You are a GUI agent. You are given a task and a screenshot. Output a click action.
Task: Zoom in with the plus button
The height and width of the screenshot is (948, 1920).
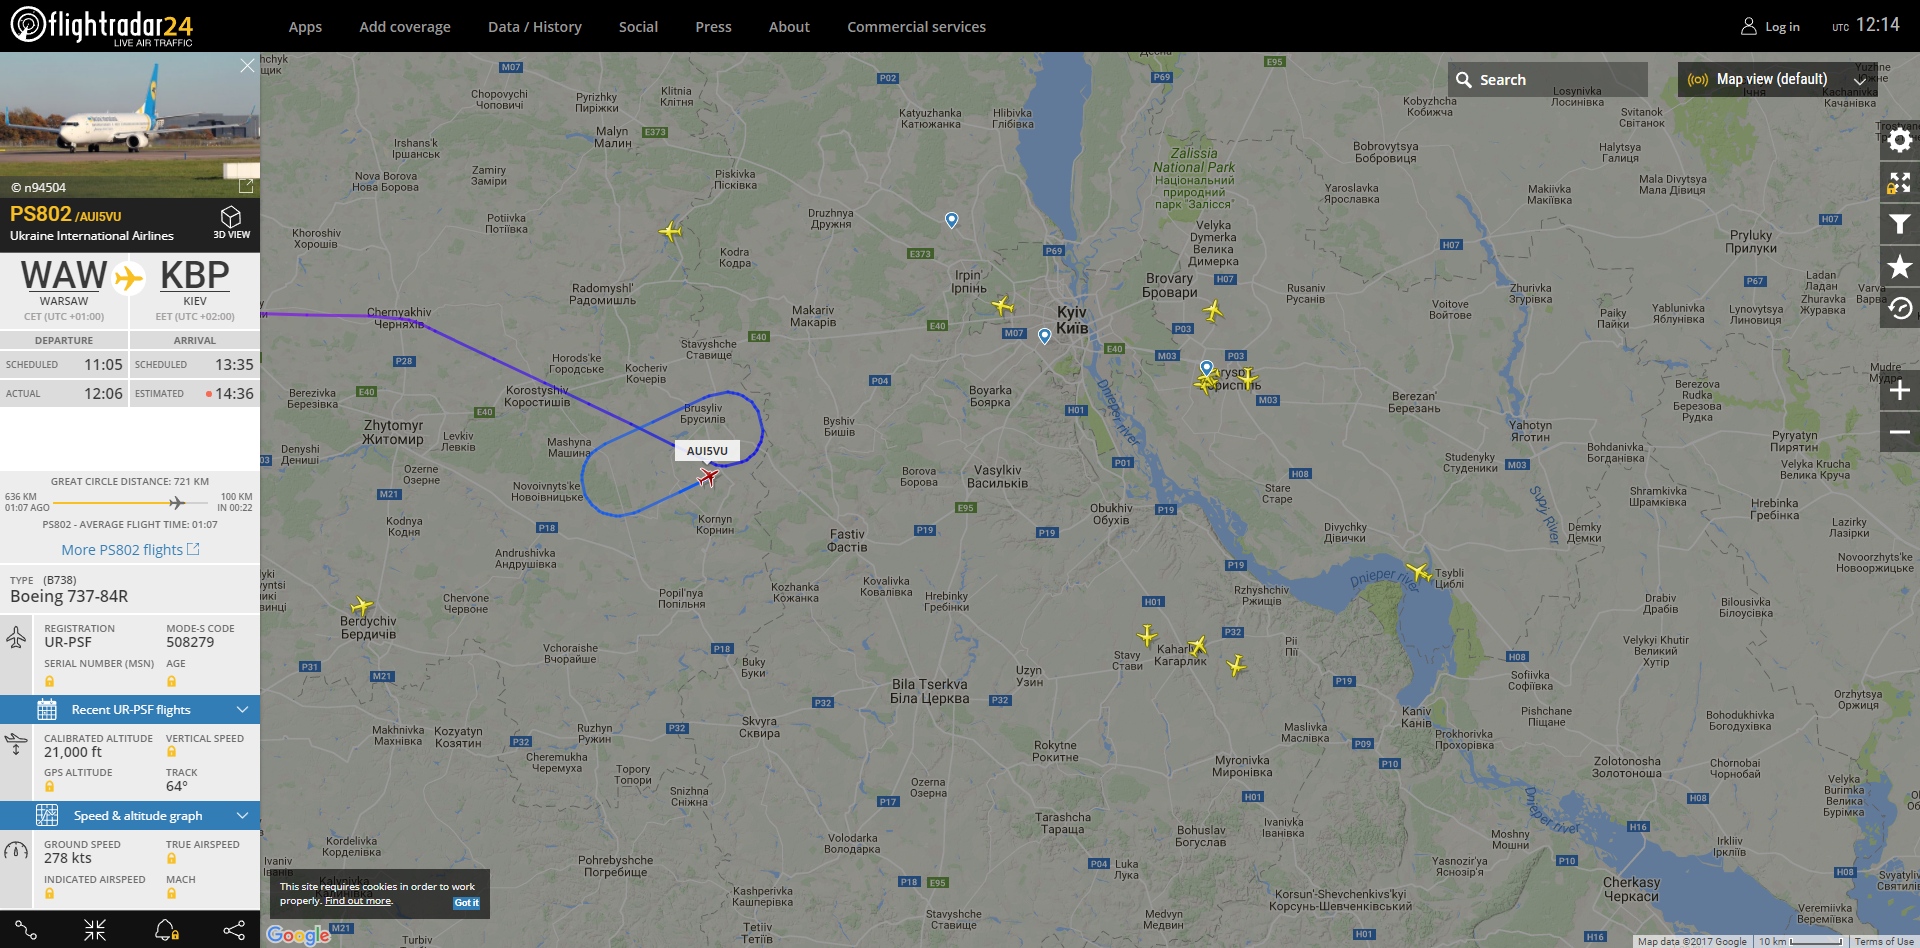[1899, 390]
